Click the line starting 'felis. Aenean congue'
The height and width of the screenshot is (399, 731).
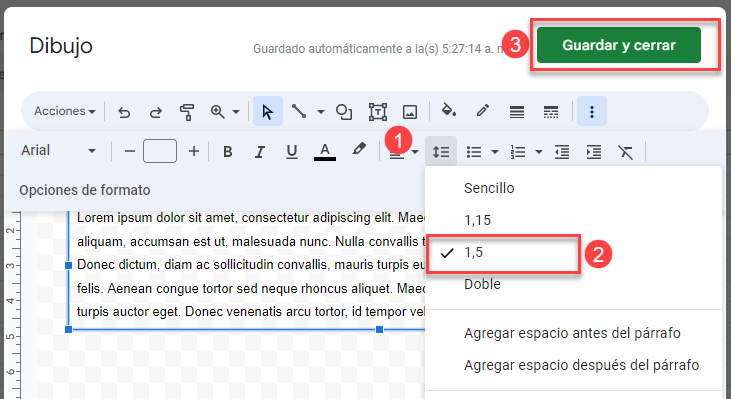point(251,289)
